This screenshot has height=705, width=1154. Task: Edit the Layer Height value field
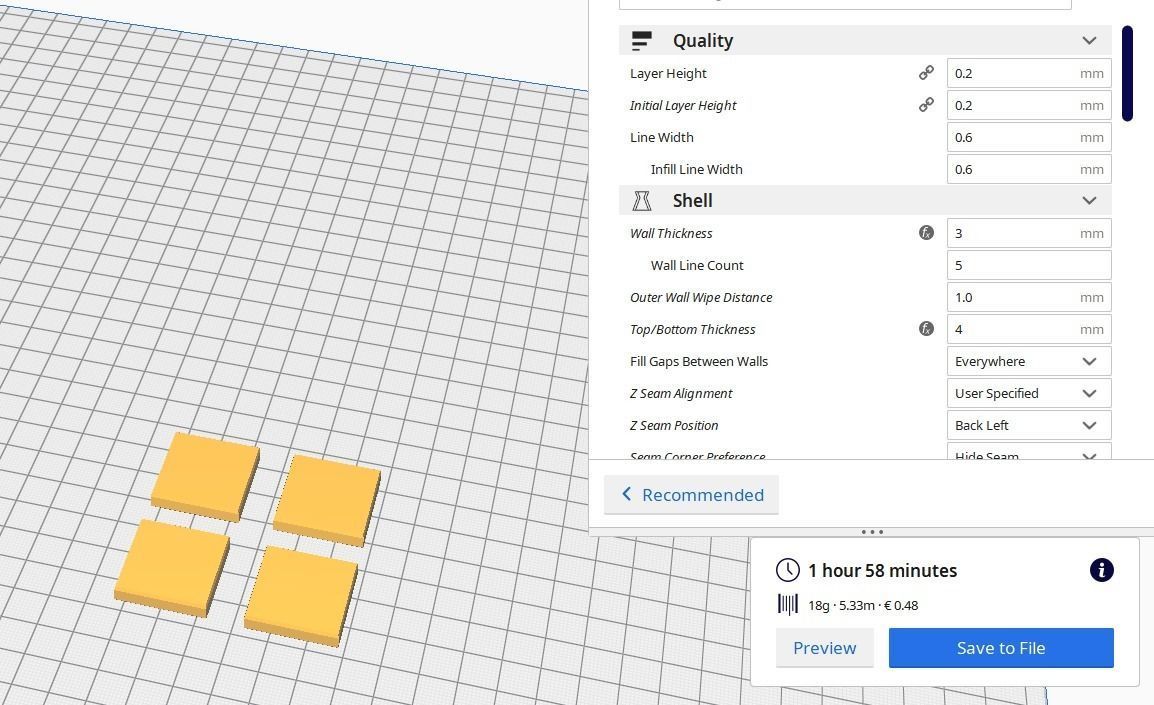point(1028,74)
